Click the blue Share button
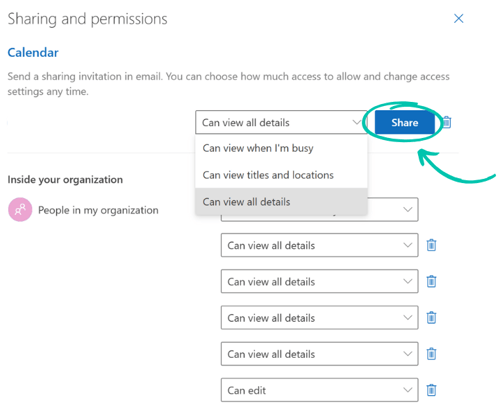This screenshot has width=500, height=409. (405, 122)
